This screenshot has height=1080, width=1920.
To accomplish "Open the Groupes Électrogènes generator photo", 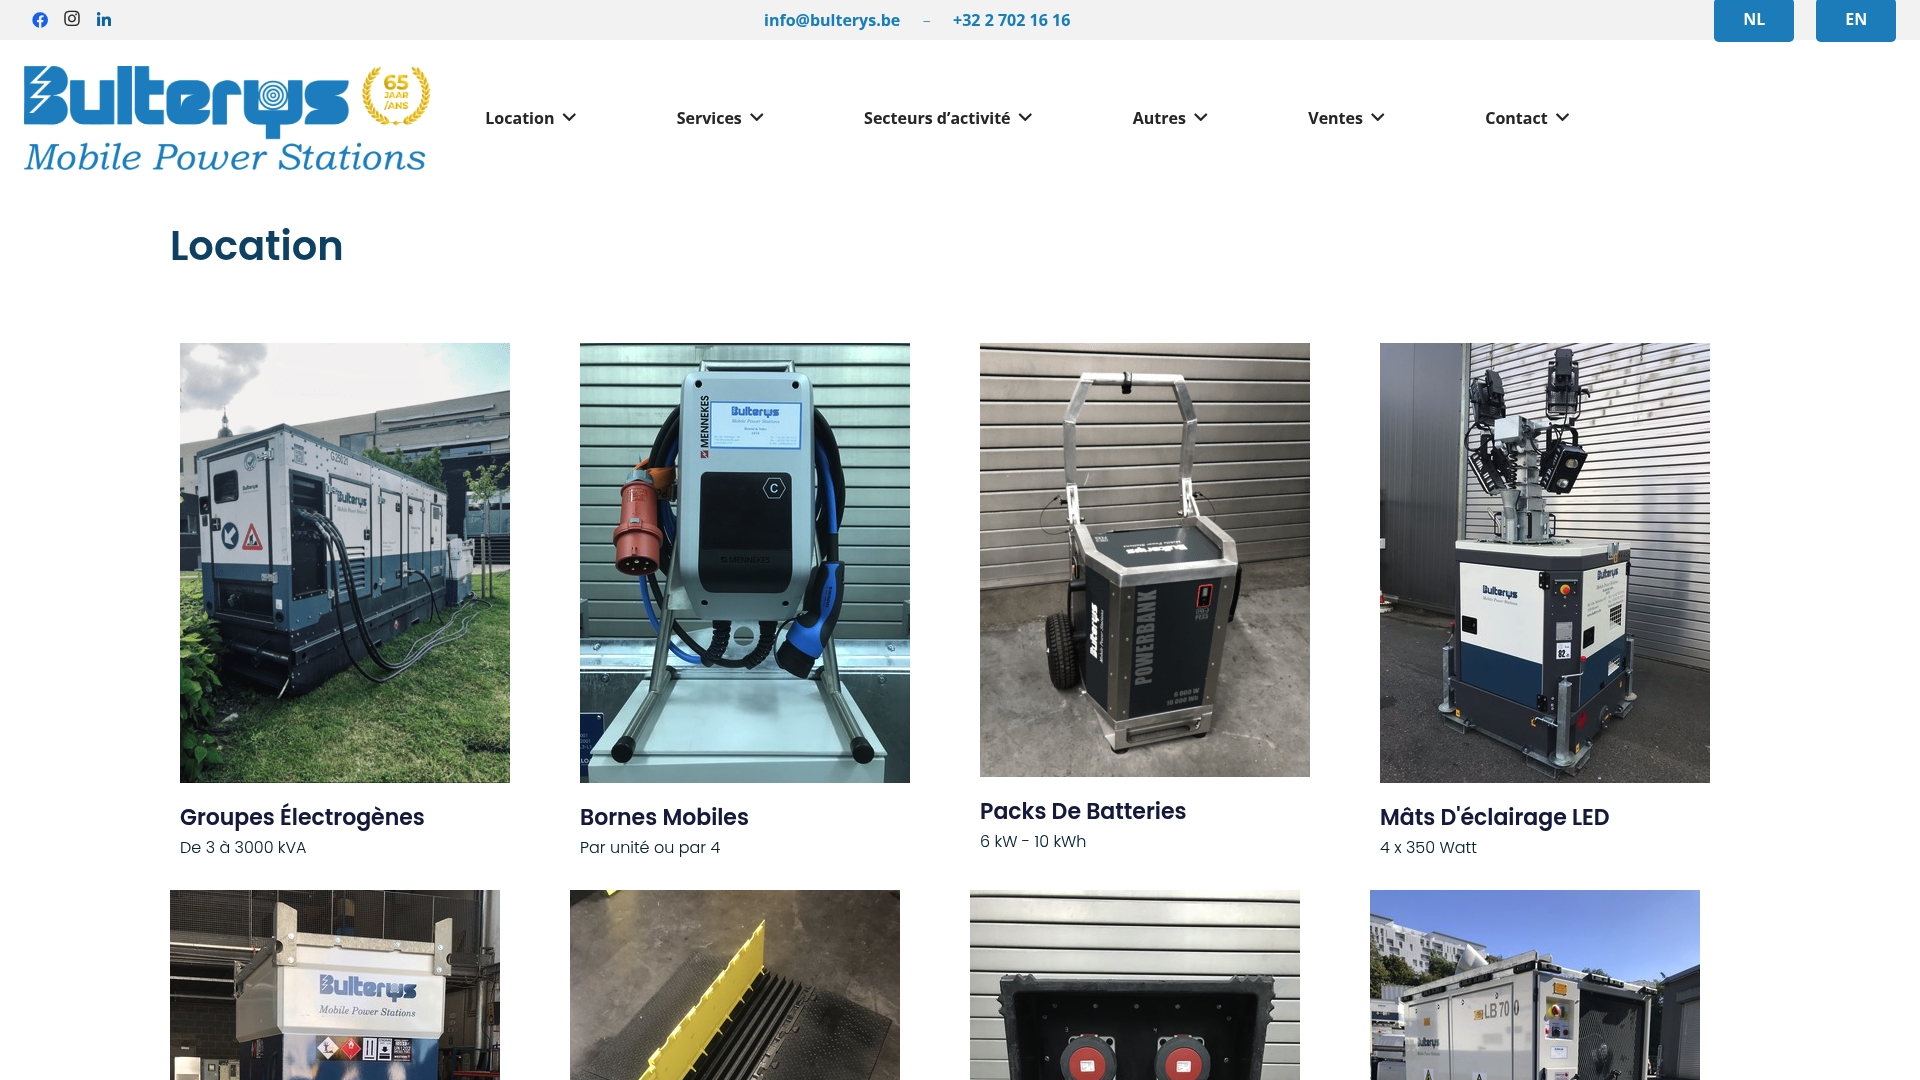I will (345, 563).
